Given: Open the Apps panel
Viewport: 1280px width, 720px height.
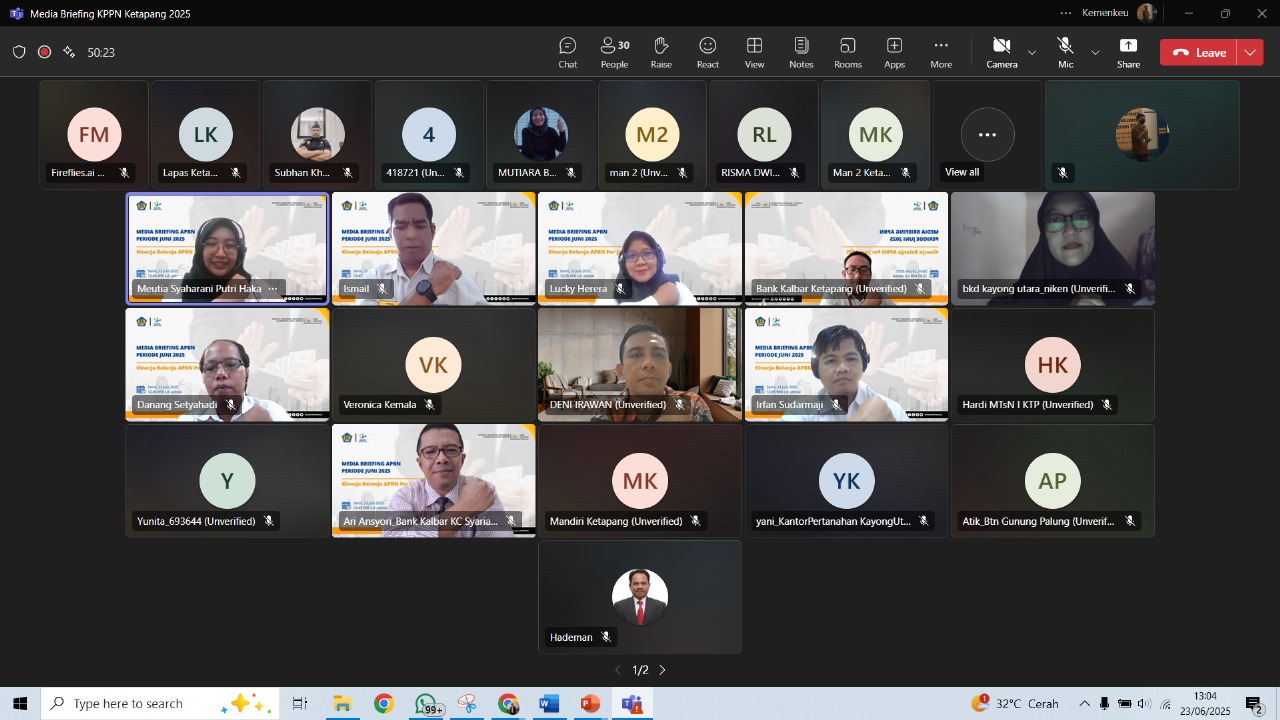Looking at the screenshot, I should [894, 52].
